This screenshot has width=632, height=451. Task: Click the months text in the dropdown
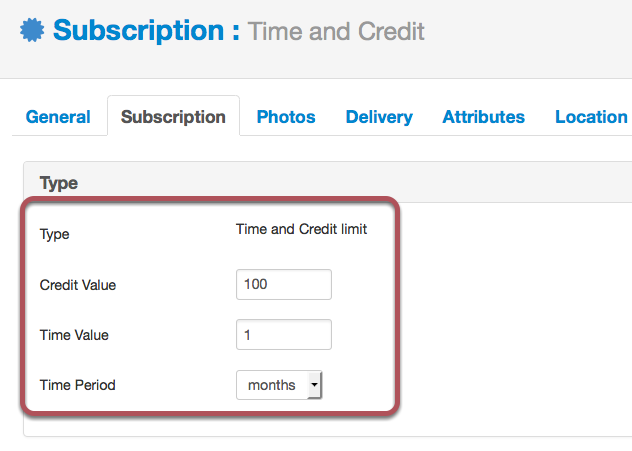click(272, 385)
